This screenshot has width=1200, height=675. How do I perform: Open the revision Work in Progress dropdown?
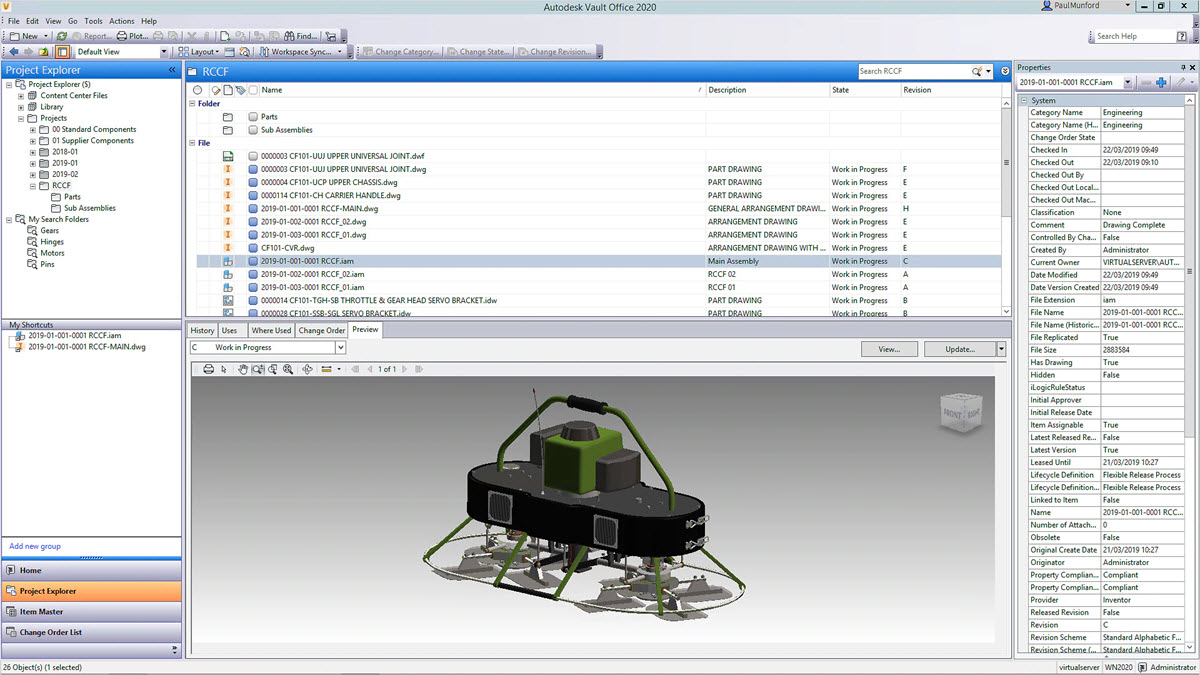pyautogui.click(x=340, y=347)
